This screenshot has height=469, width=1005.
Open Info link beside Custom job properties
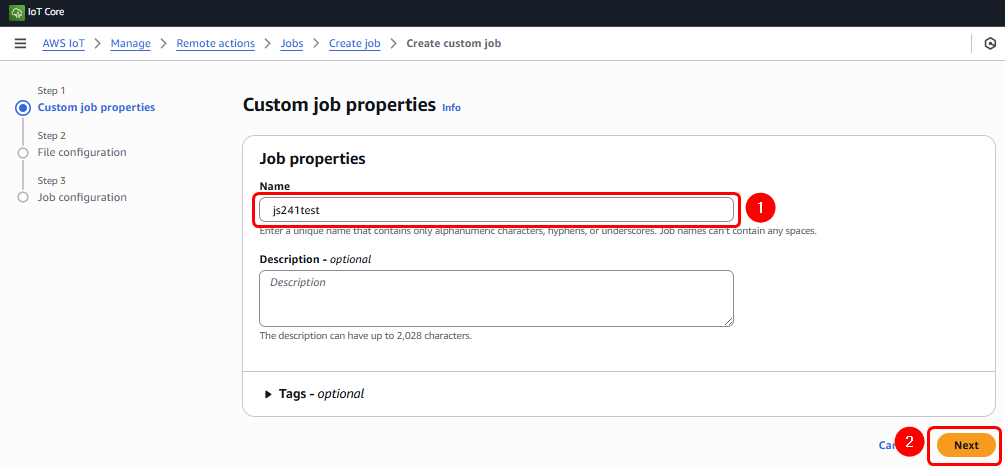click(x=451, y=107)
